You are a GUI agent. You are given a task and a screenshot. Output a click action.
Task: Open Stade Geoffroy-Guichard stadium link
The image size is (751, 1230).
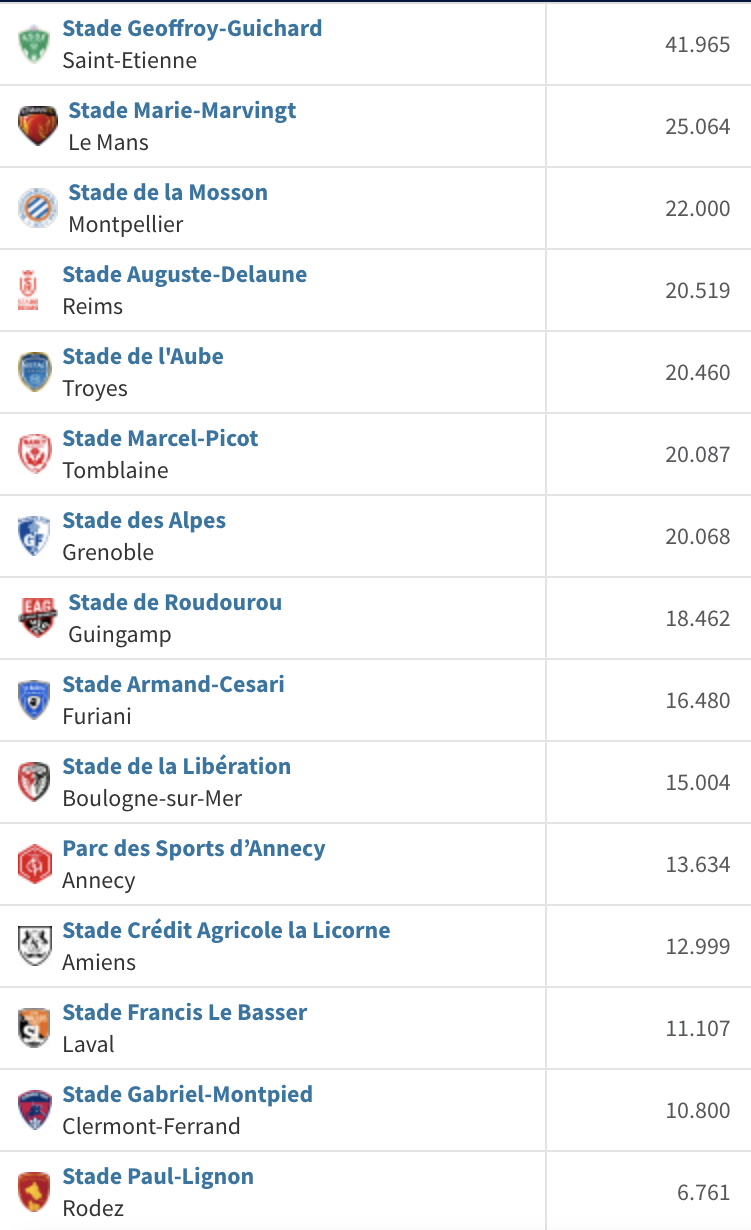192,28
